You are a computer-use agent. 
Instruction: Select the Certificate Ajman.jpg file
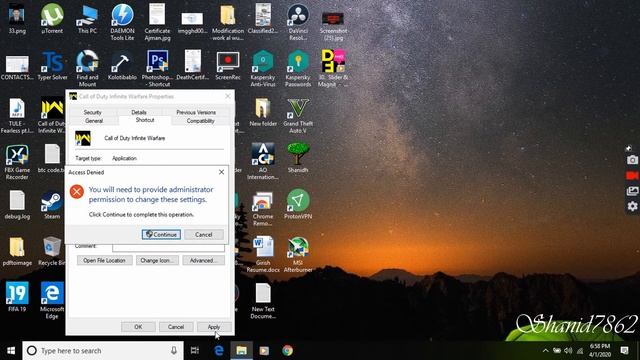[157, 22]
